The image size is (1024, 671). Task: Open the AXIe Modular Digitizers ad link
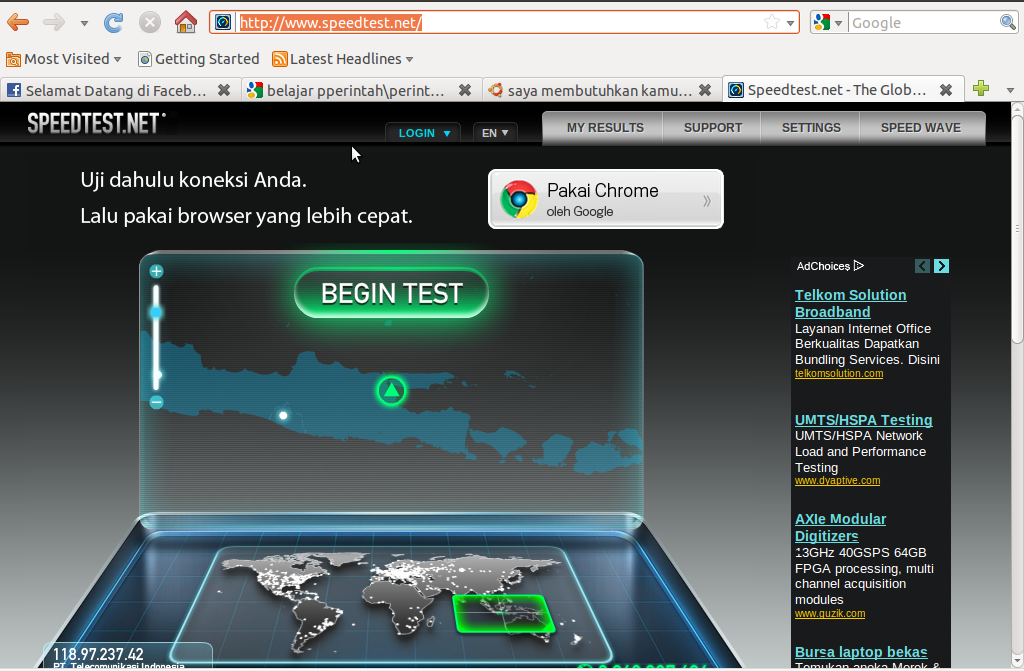[x=840, y=527]
